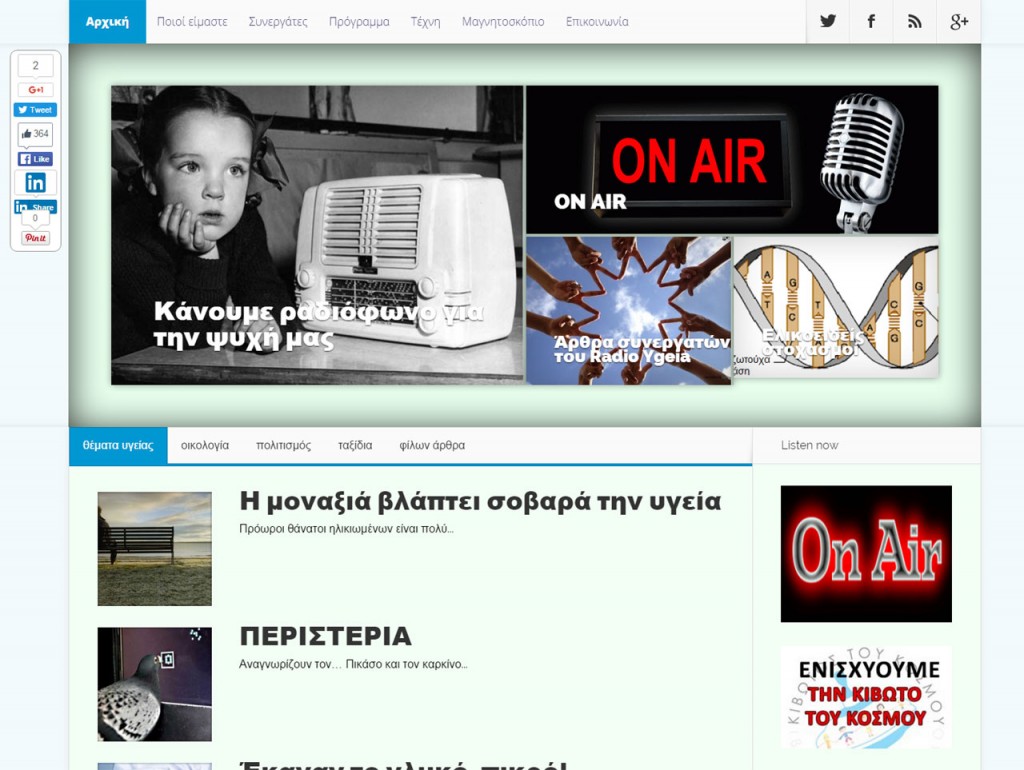Open the Ποιοί είμαστε menu item
1024x770 pixels.
coord(192,22)
